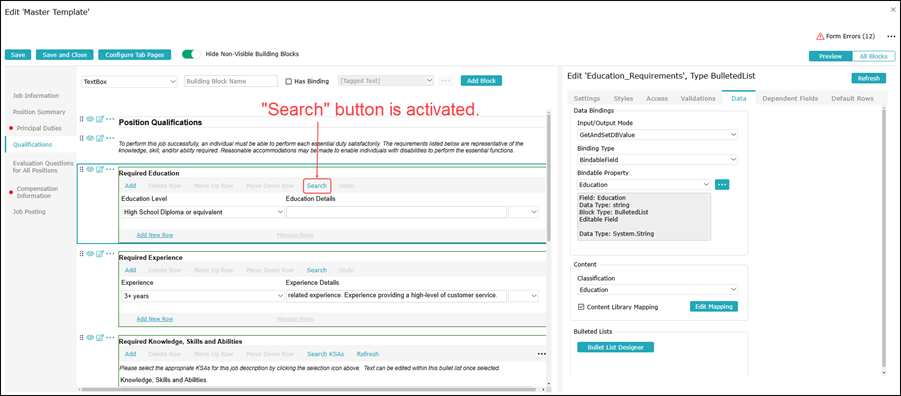901x396 pixels.
Task: Click the drag handle of the accommodations paragraph block
Action: point(81,138)
